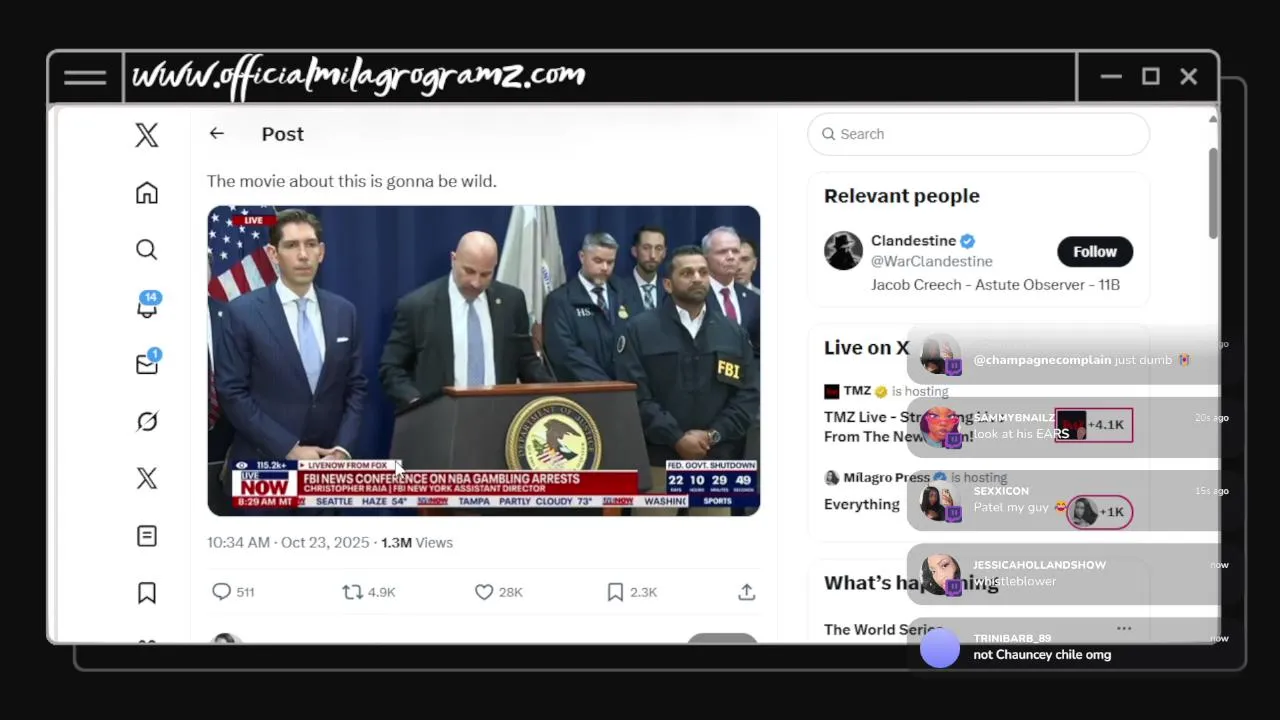Click JESSICAHOLLANDSHOW chat message 'whistleblower'

(1015, 581)
